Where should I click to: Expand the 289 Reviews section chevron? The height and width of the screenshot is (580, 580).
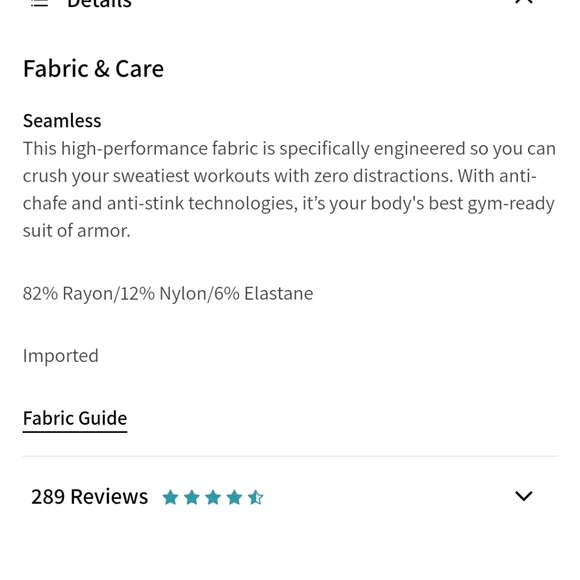point(523,496)
